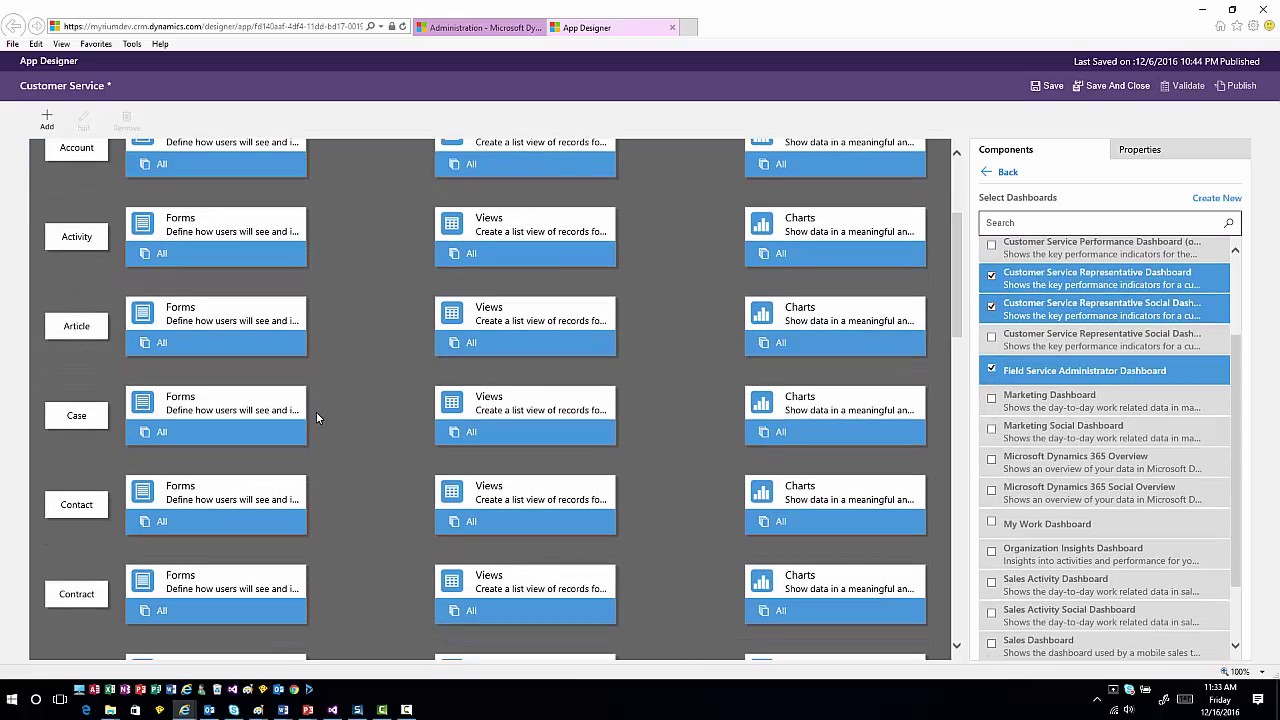Viewport: 1280px width, 720px height.
Task: Expand All under Contract Forms
Action: (x=216, y=611)
